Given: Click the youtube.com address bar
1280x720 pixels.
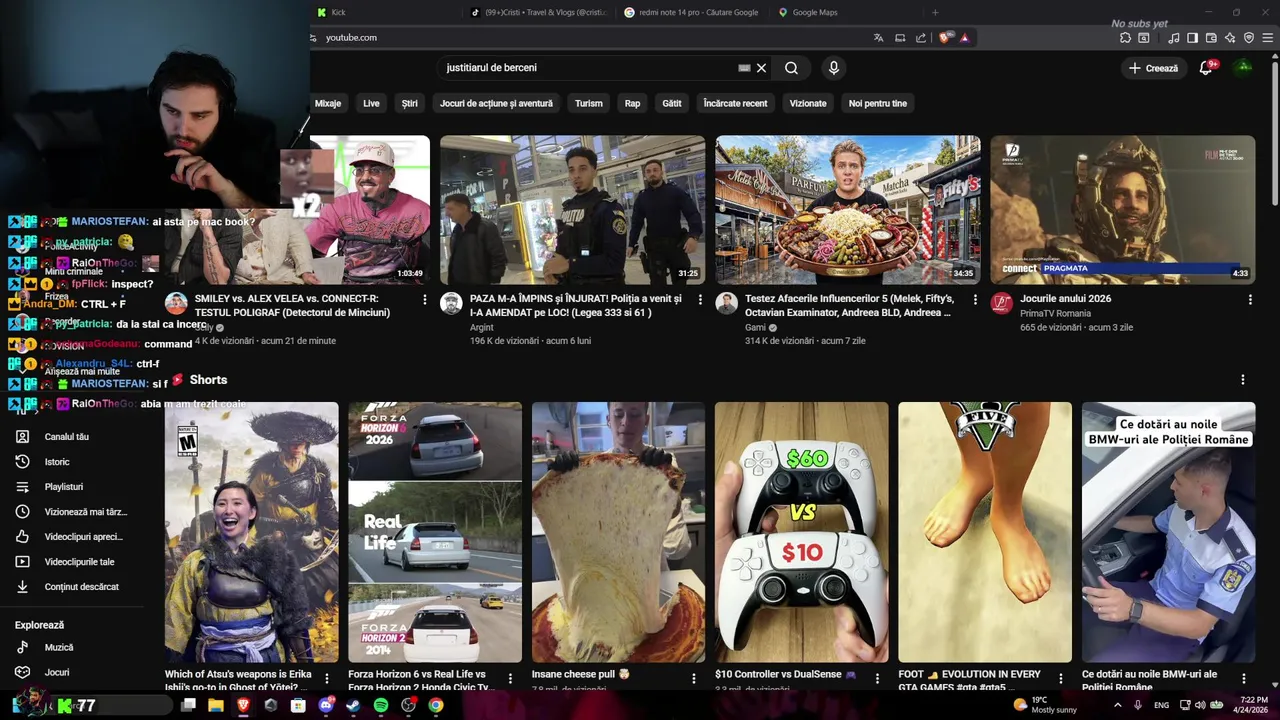Looking at the screenshot, I should pyautogui.click(x=590, y=37).
